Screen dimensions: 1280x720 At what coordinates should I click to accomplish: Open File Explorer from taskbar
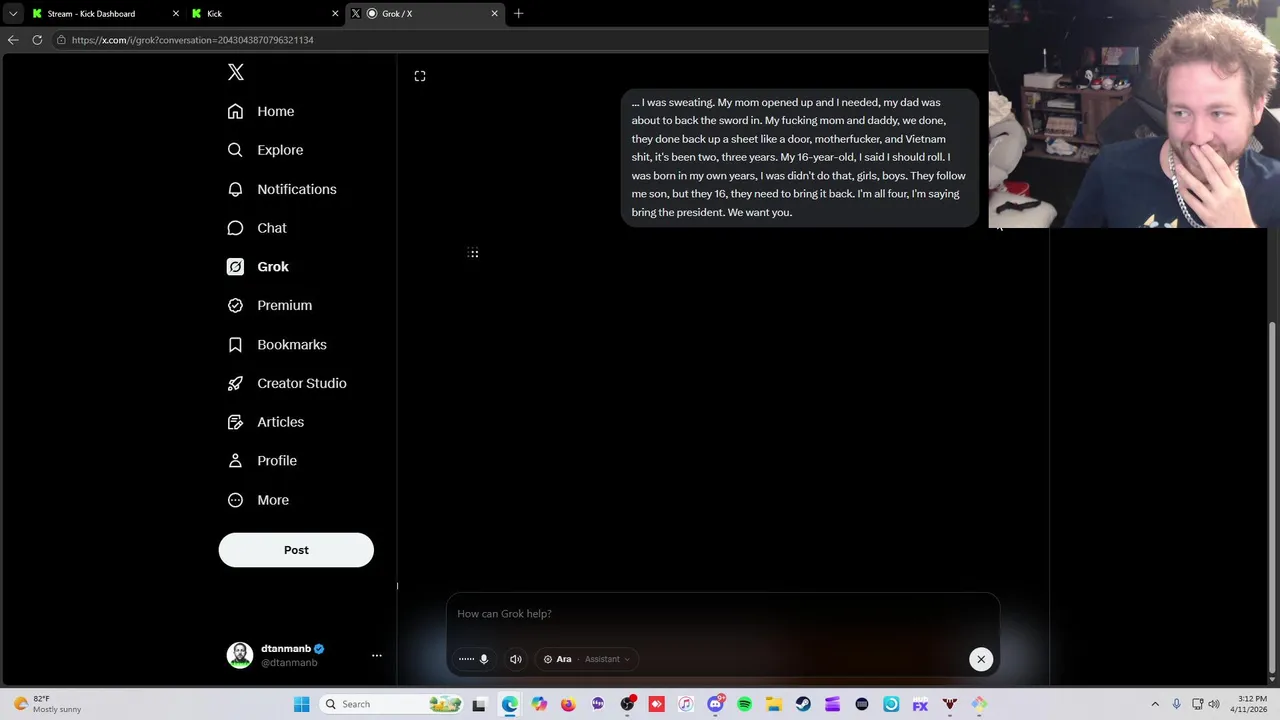click(x=774, y=704)
